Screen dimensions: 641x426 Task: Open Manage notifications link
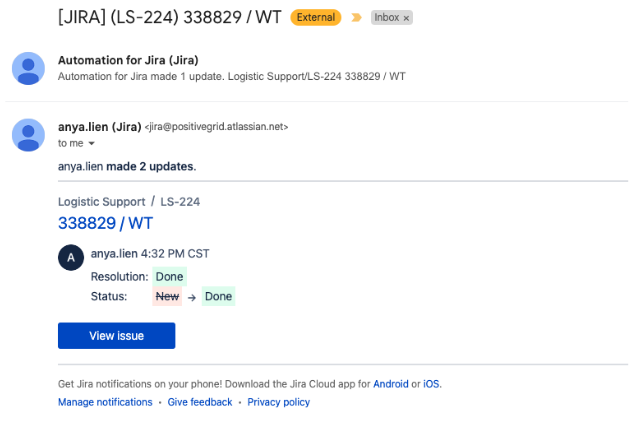(105, 402)
